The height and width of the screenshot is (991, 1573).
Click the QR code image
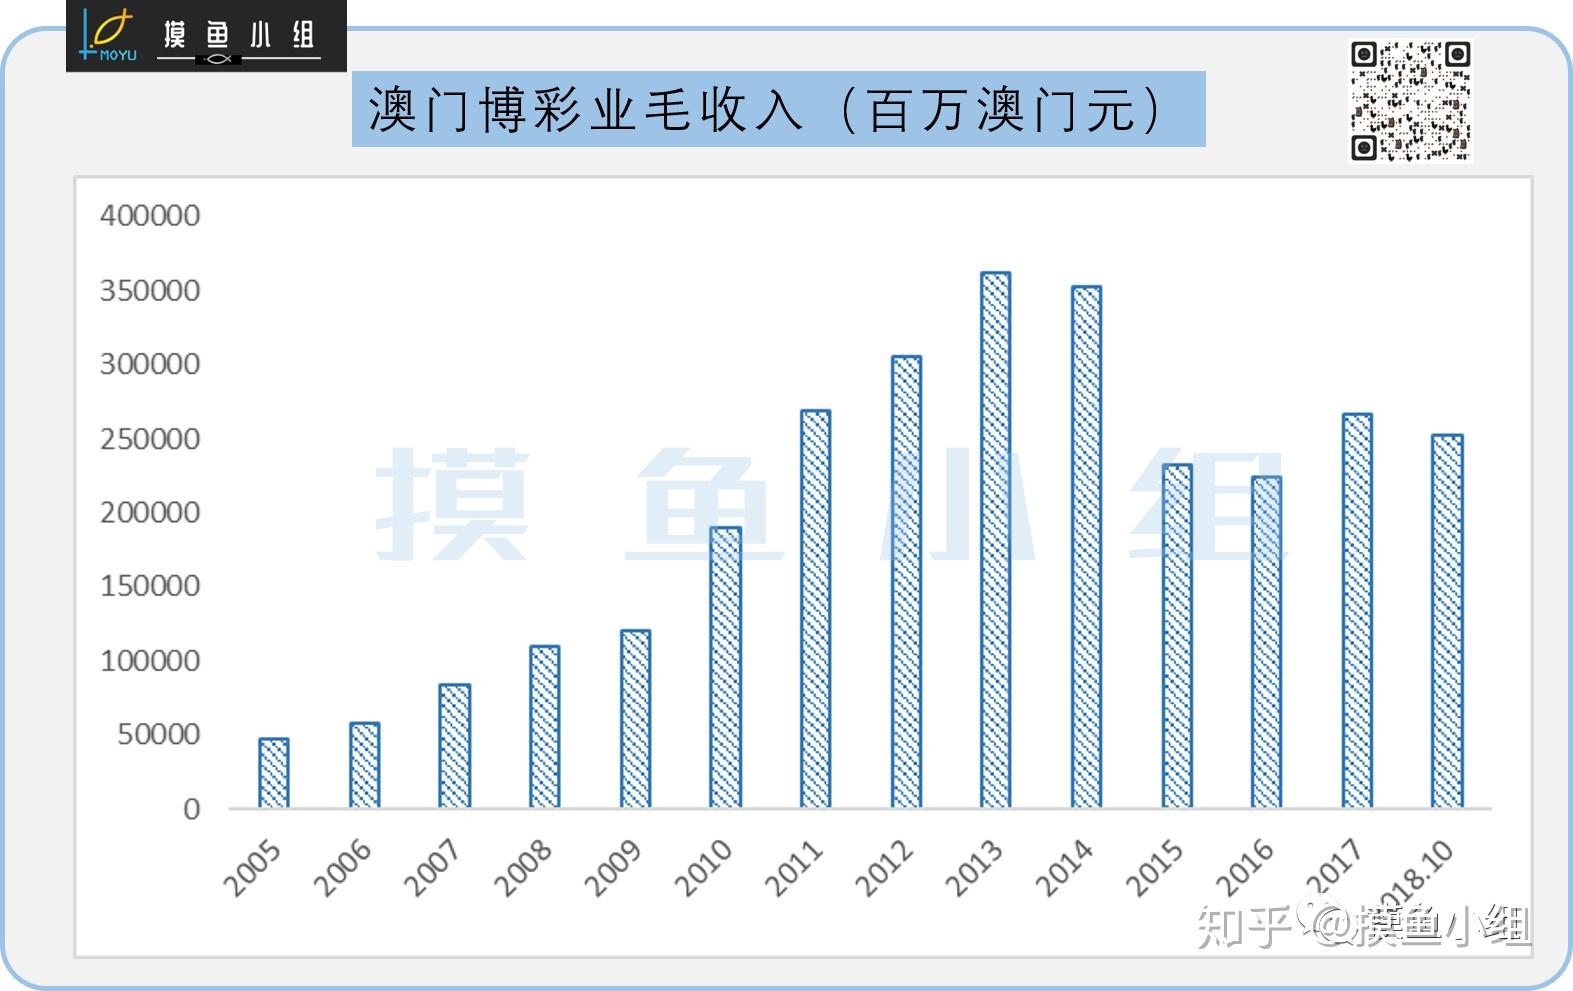(x=1410, y=101)
